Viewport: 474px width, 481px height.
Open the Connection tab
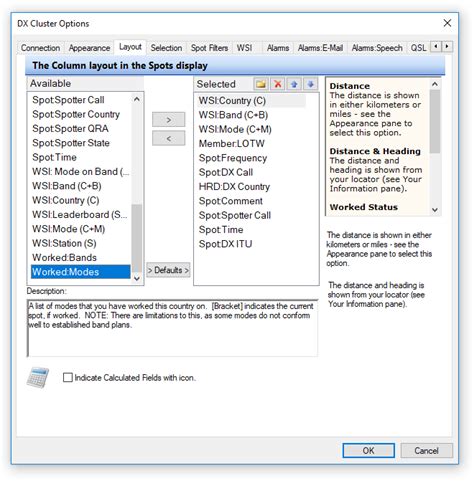coord(40,48)
